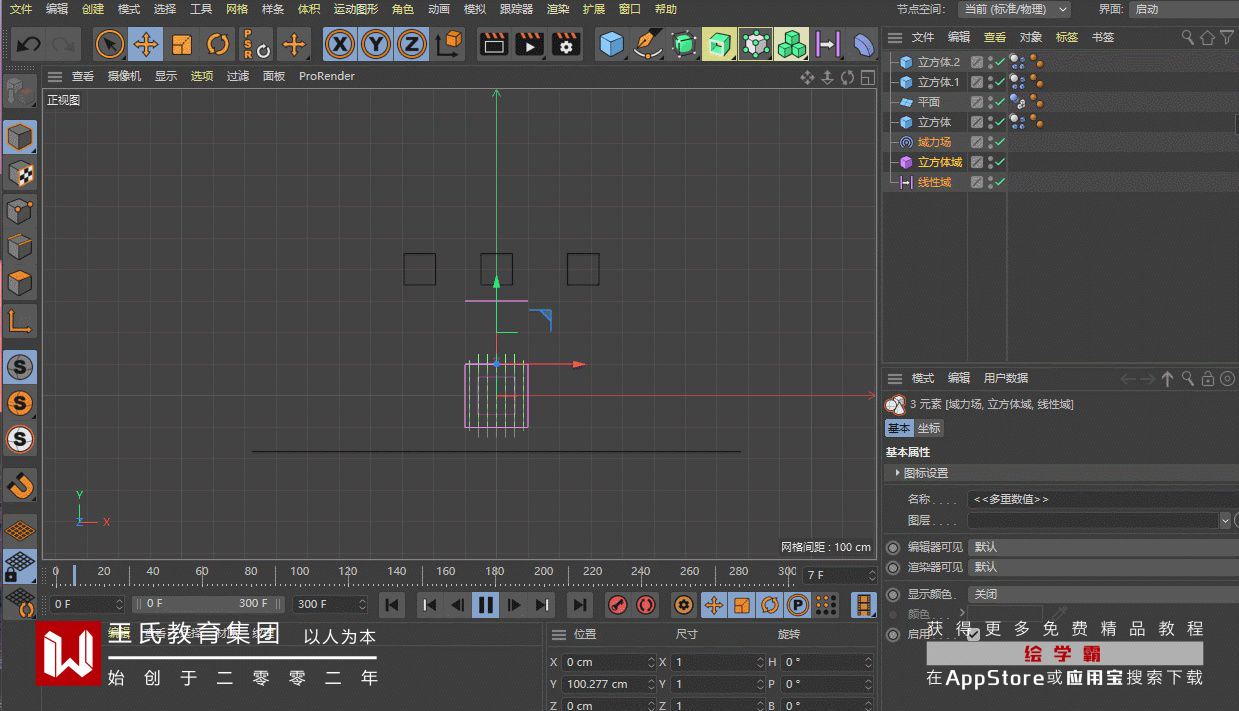Click the Undo arrow icon

[29, 45]
